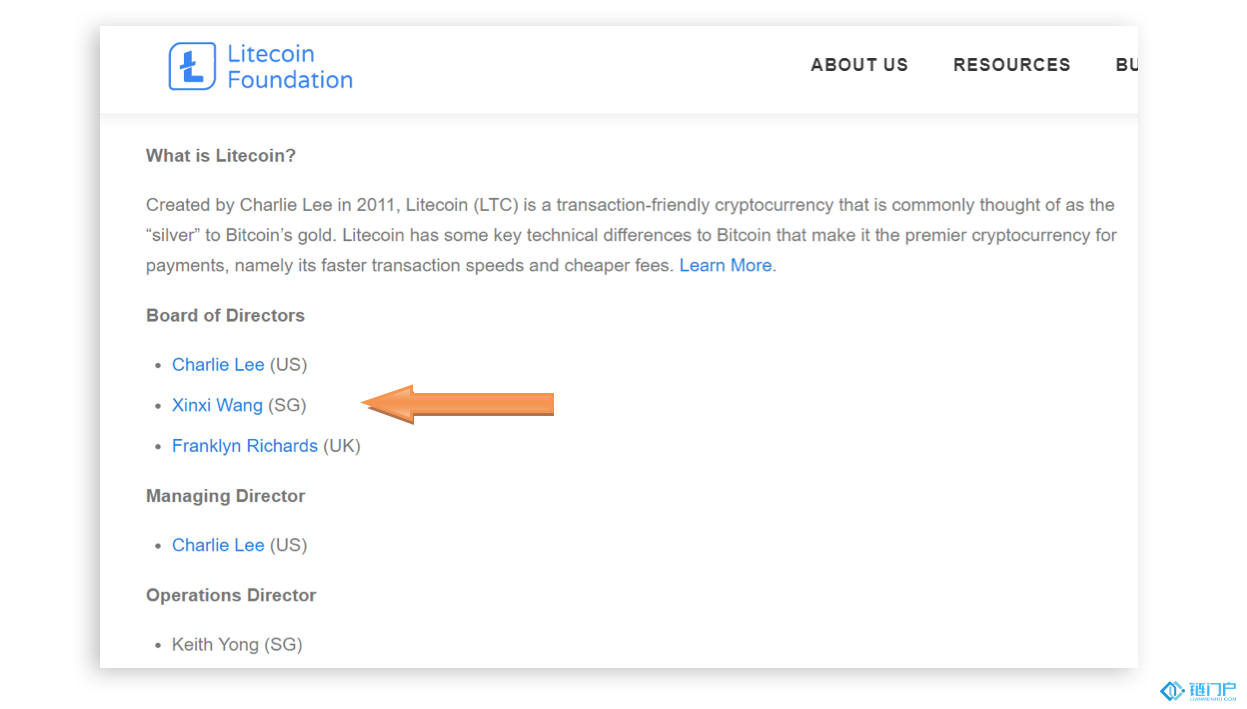Viewport: 1247px width, 709px height.
Task: Open the ABOUT US menu
Action: click(x=859, y=65)
